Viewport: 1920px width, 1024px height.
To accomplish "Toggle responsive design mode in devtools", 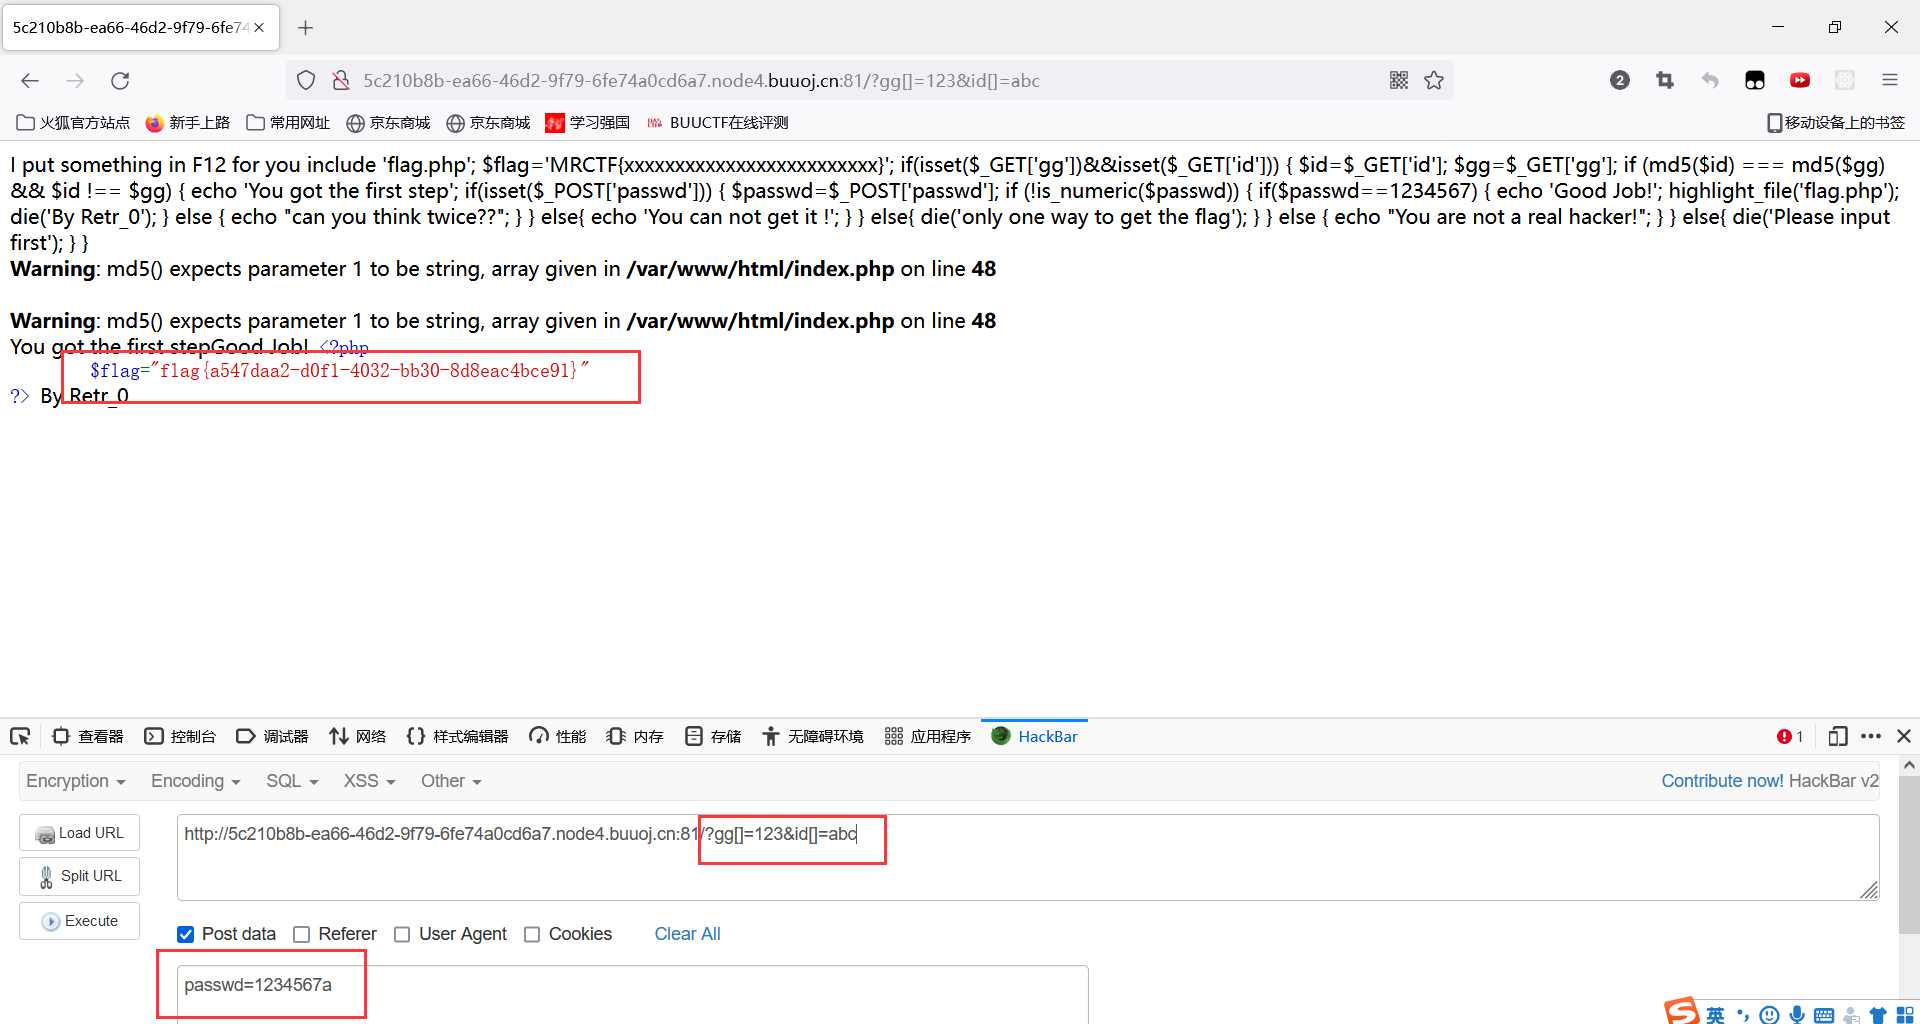I will click(1838, 736).
